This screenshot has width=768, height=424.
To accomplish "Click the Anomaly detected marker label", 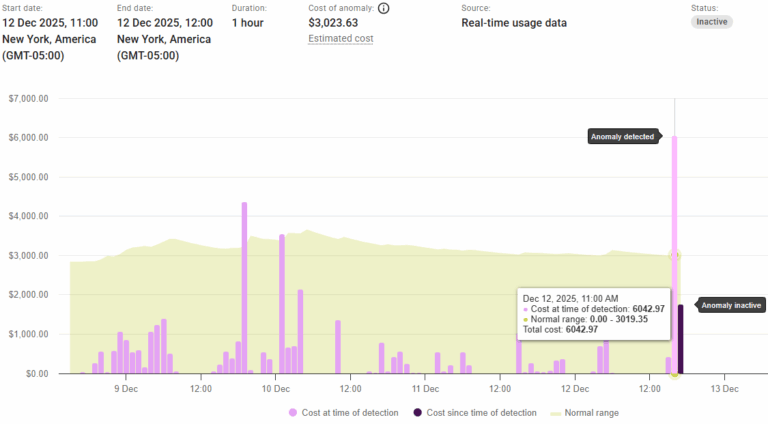I will [x=622, y=136].
